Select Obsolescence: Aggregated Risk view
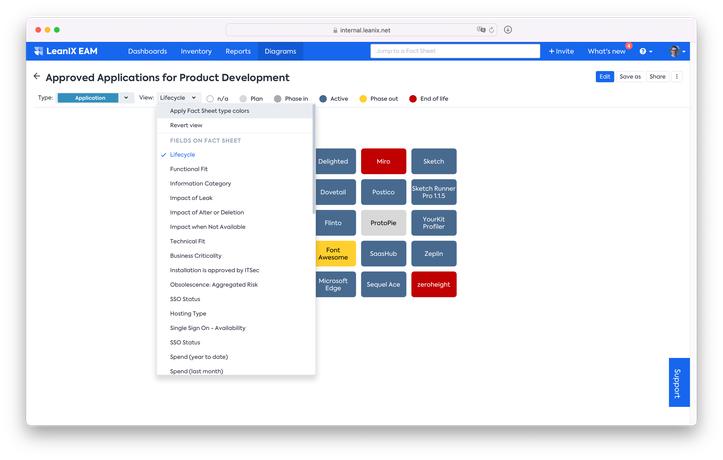Viewport: 723px width, 460px height. coord(235,284)
